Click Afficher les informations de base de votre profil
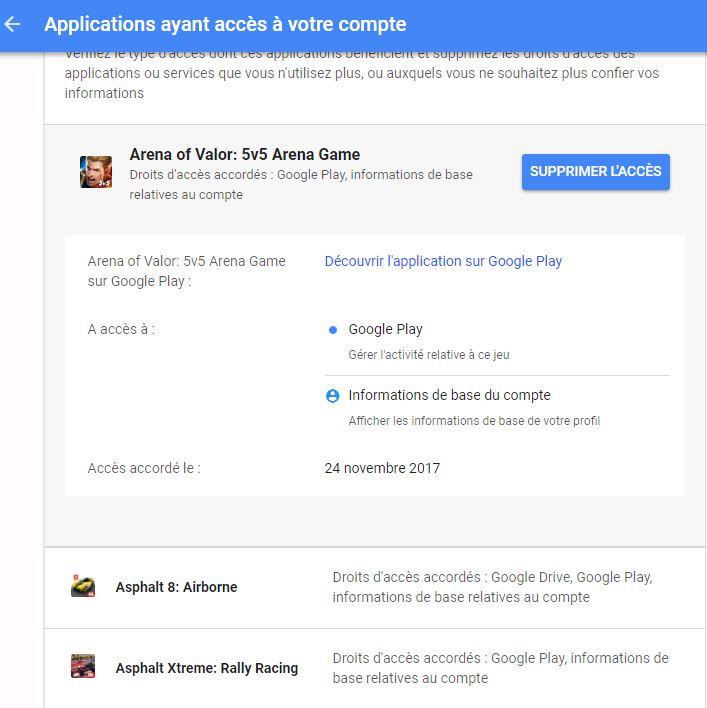This screenshot has width=707, height=708. (474, 421)
